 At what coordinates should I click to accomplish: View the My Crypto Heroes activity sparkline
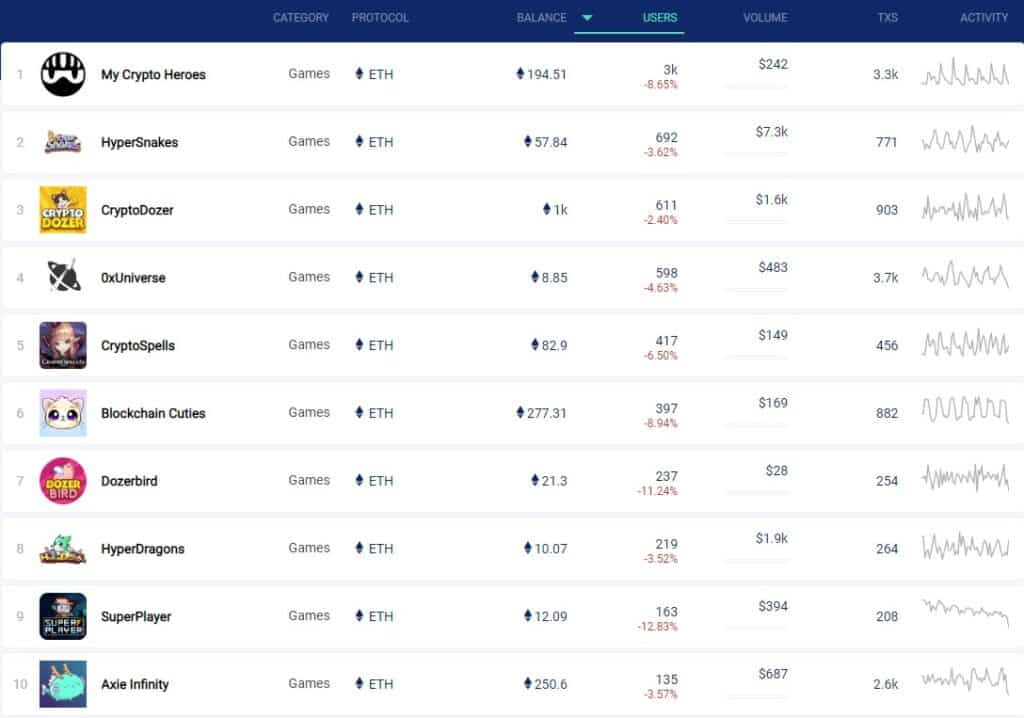965,73
